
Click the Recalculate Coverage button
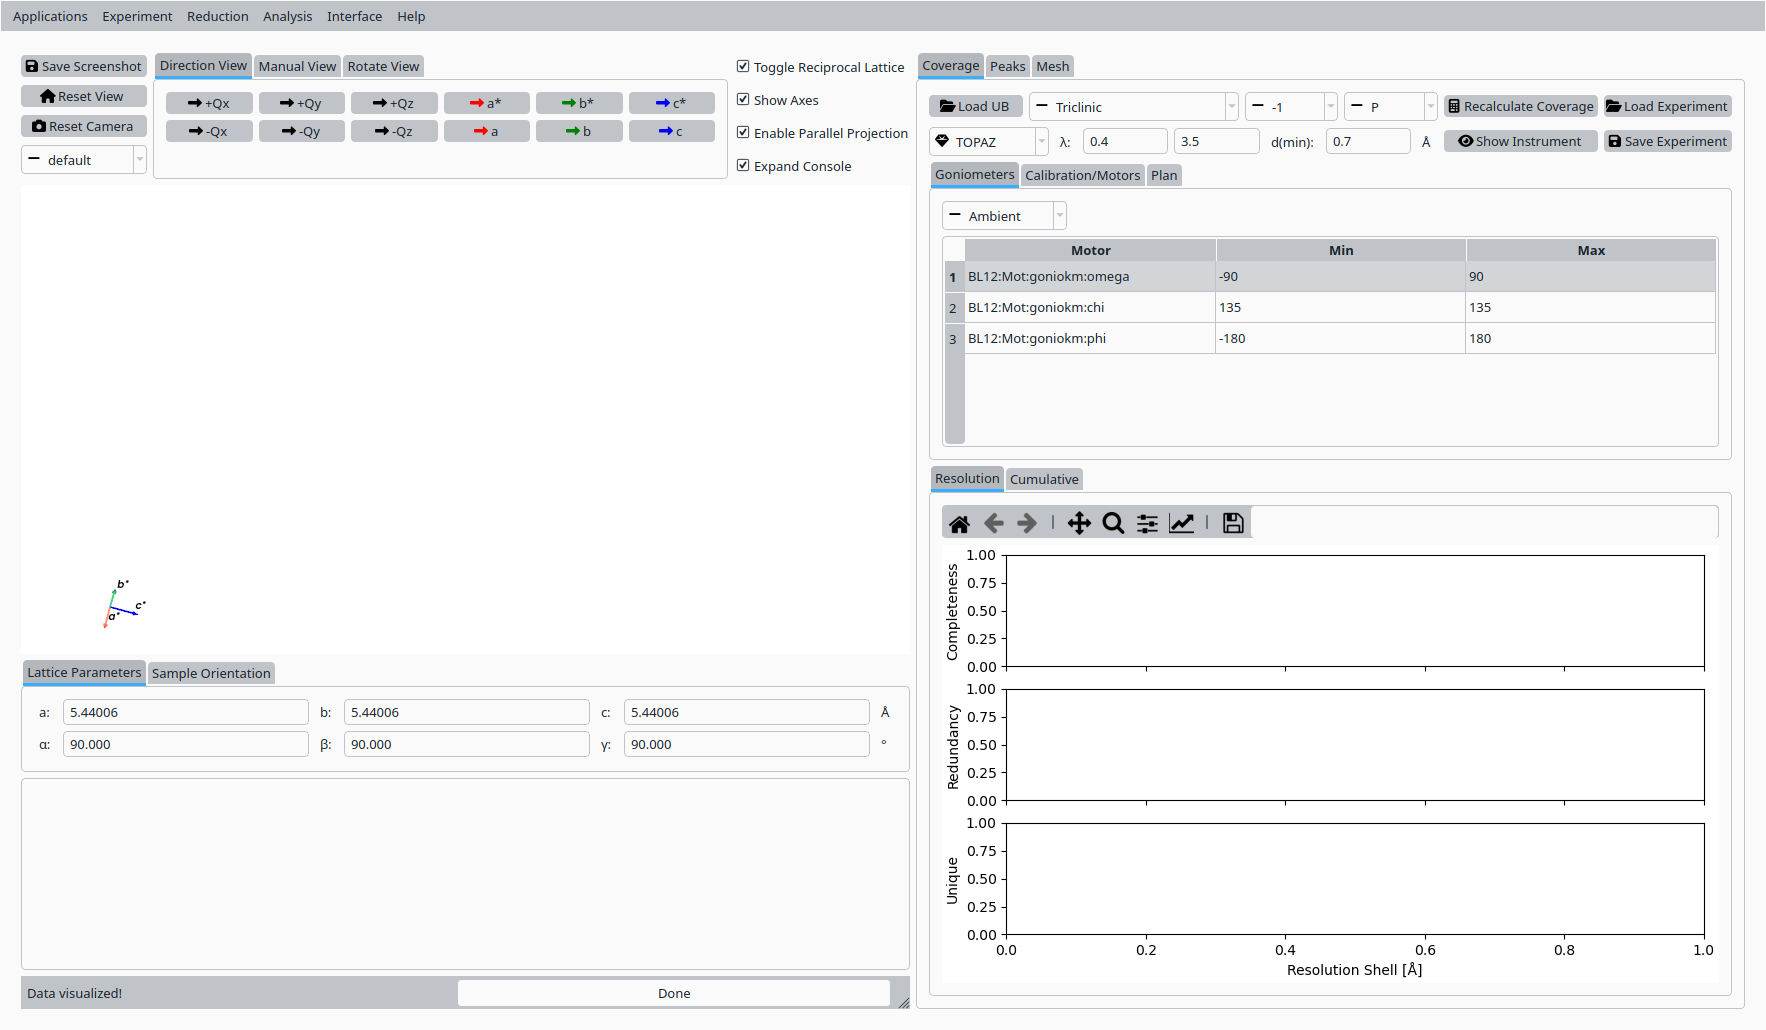(x=1520, y=107)
